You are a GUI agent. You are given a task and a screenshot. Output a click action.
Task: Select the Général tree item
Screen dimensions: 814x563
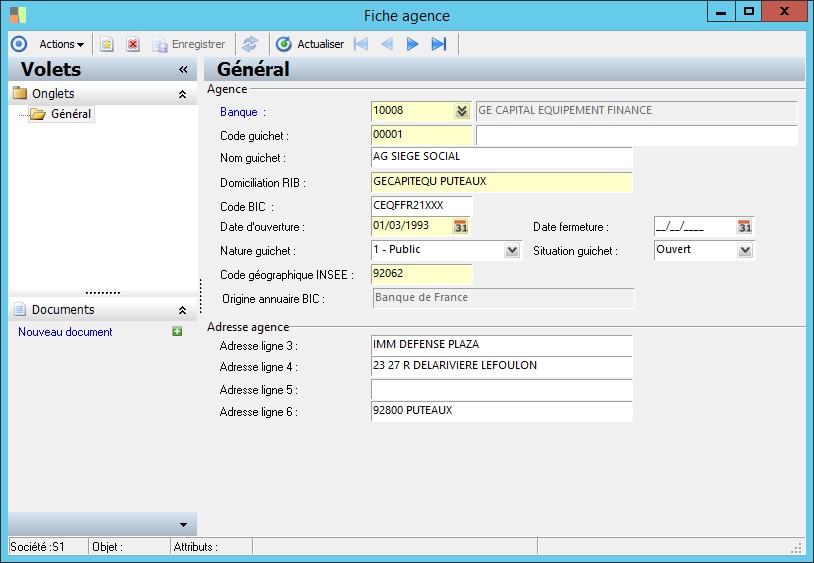(x=70, y=114)
